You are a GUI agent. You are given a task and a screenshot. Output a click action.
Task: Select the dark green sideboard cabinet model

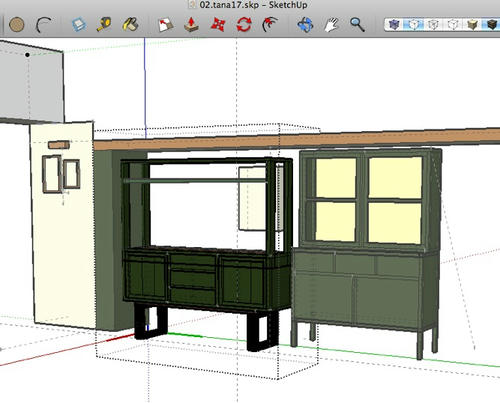coord(207,253)
